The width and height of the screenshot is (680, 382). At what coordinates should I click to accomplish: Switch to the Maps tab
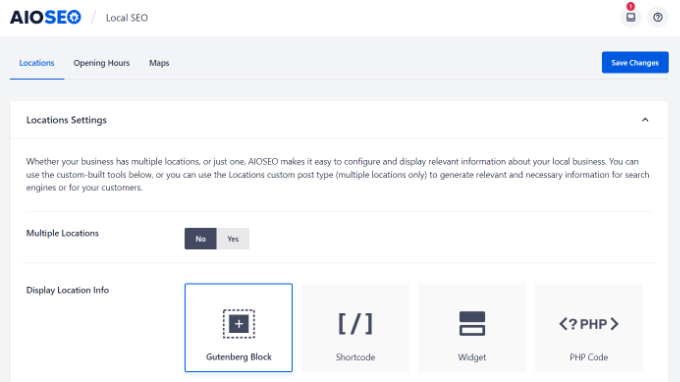tap(159, 63)
